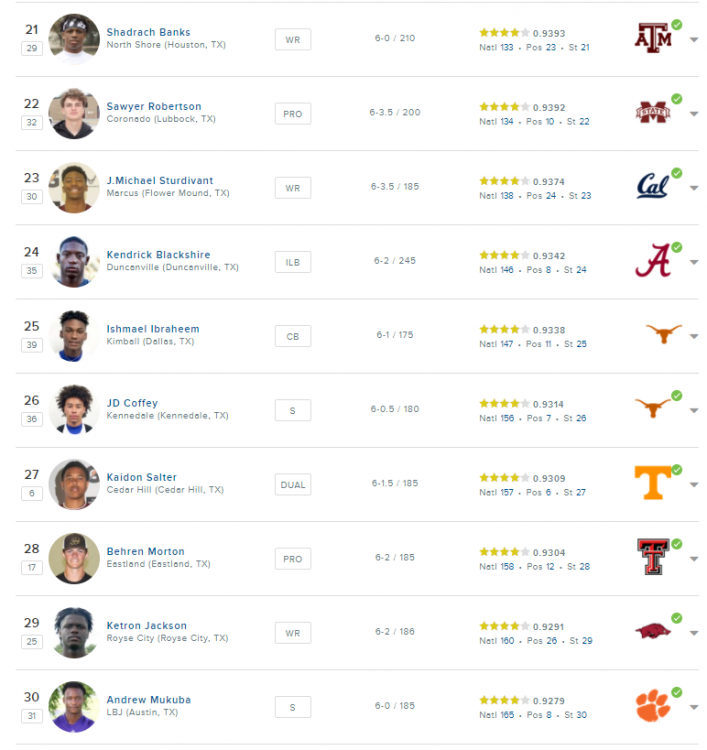Click the Texas Longhorns logo for Ishmael Ibraheem
Viewport: 707px width, 750px height.
coord(664,335)
